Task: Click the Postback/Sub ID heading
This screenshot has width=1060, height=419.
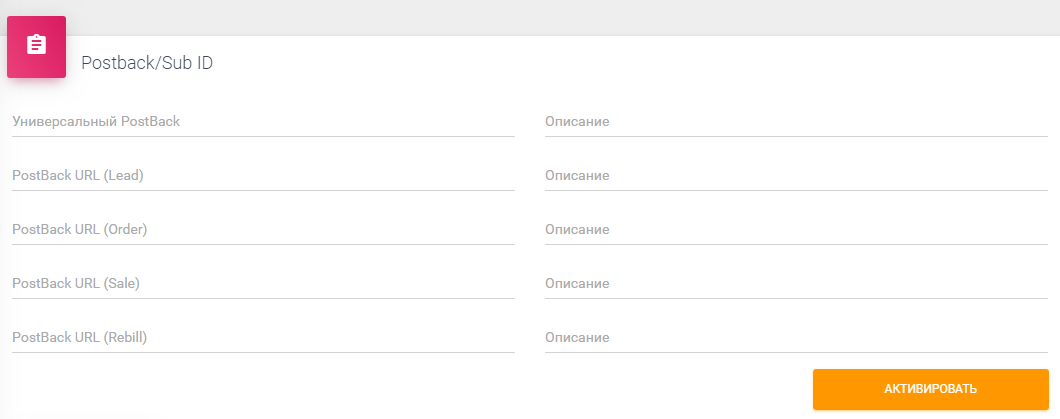Action: pyautogui.click(x=147, y=63)
